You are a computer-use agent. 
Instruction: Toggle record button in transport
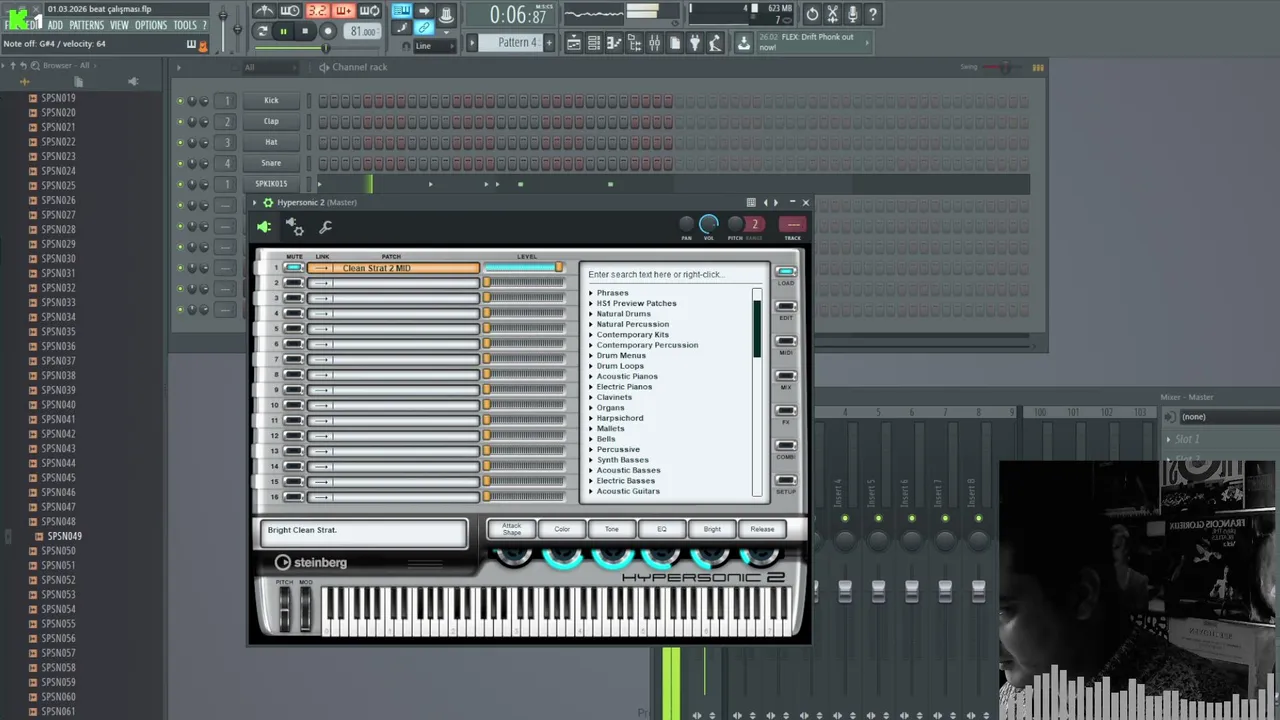[327, 32]
